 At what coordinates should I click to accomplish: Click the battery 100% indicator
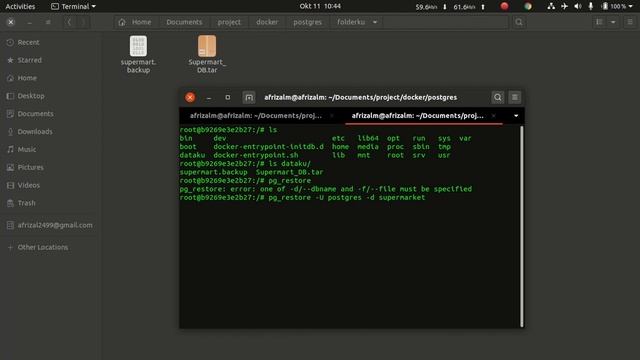614,6
